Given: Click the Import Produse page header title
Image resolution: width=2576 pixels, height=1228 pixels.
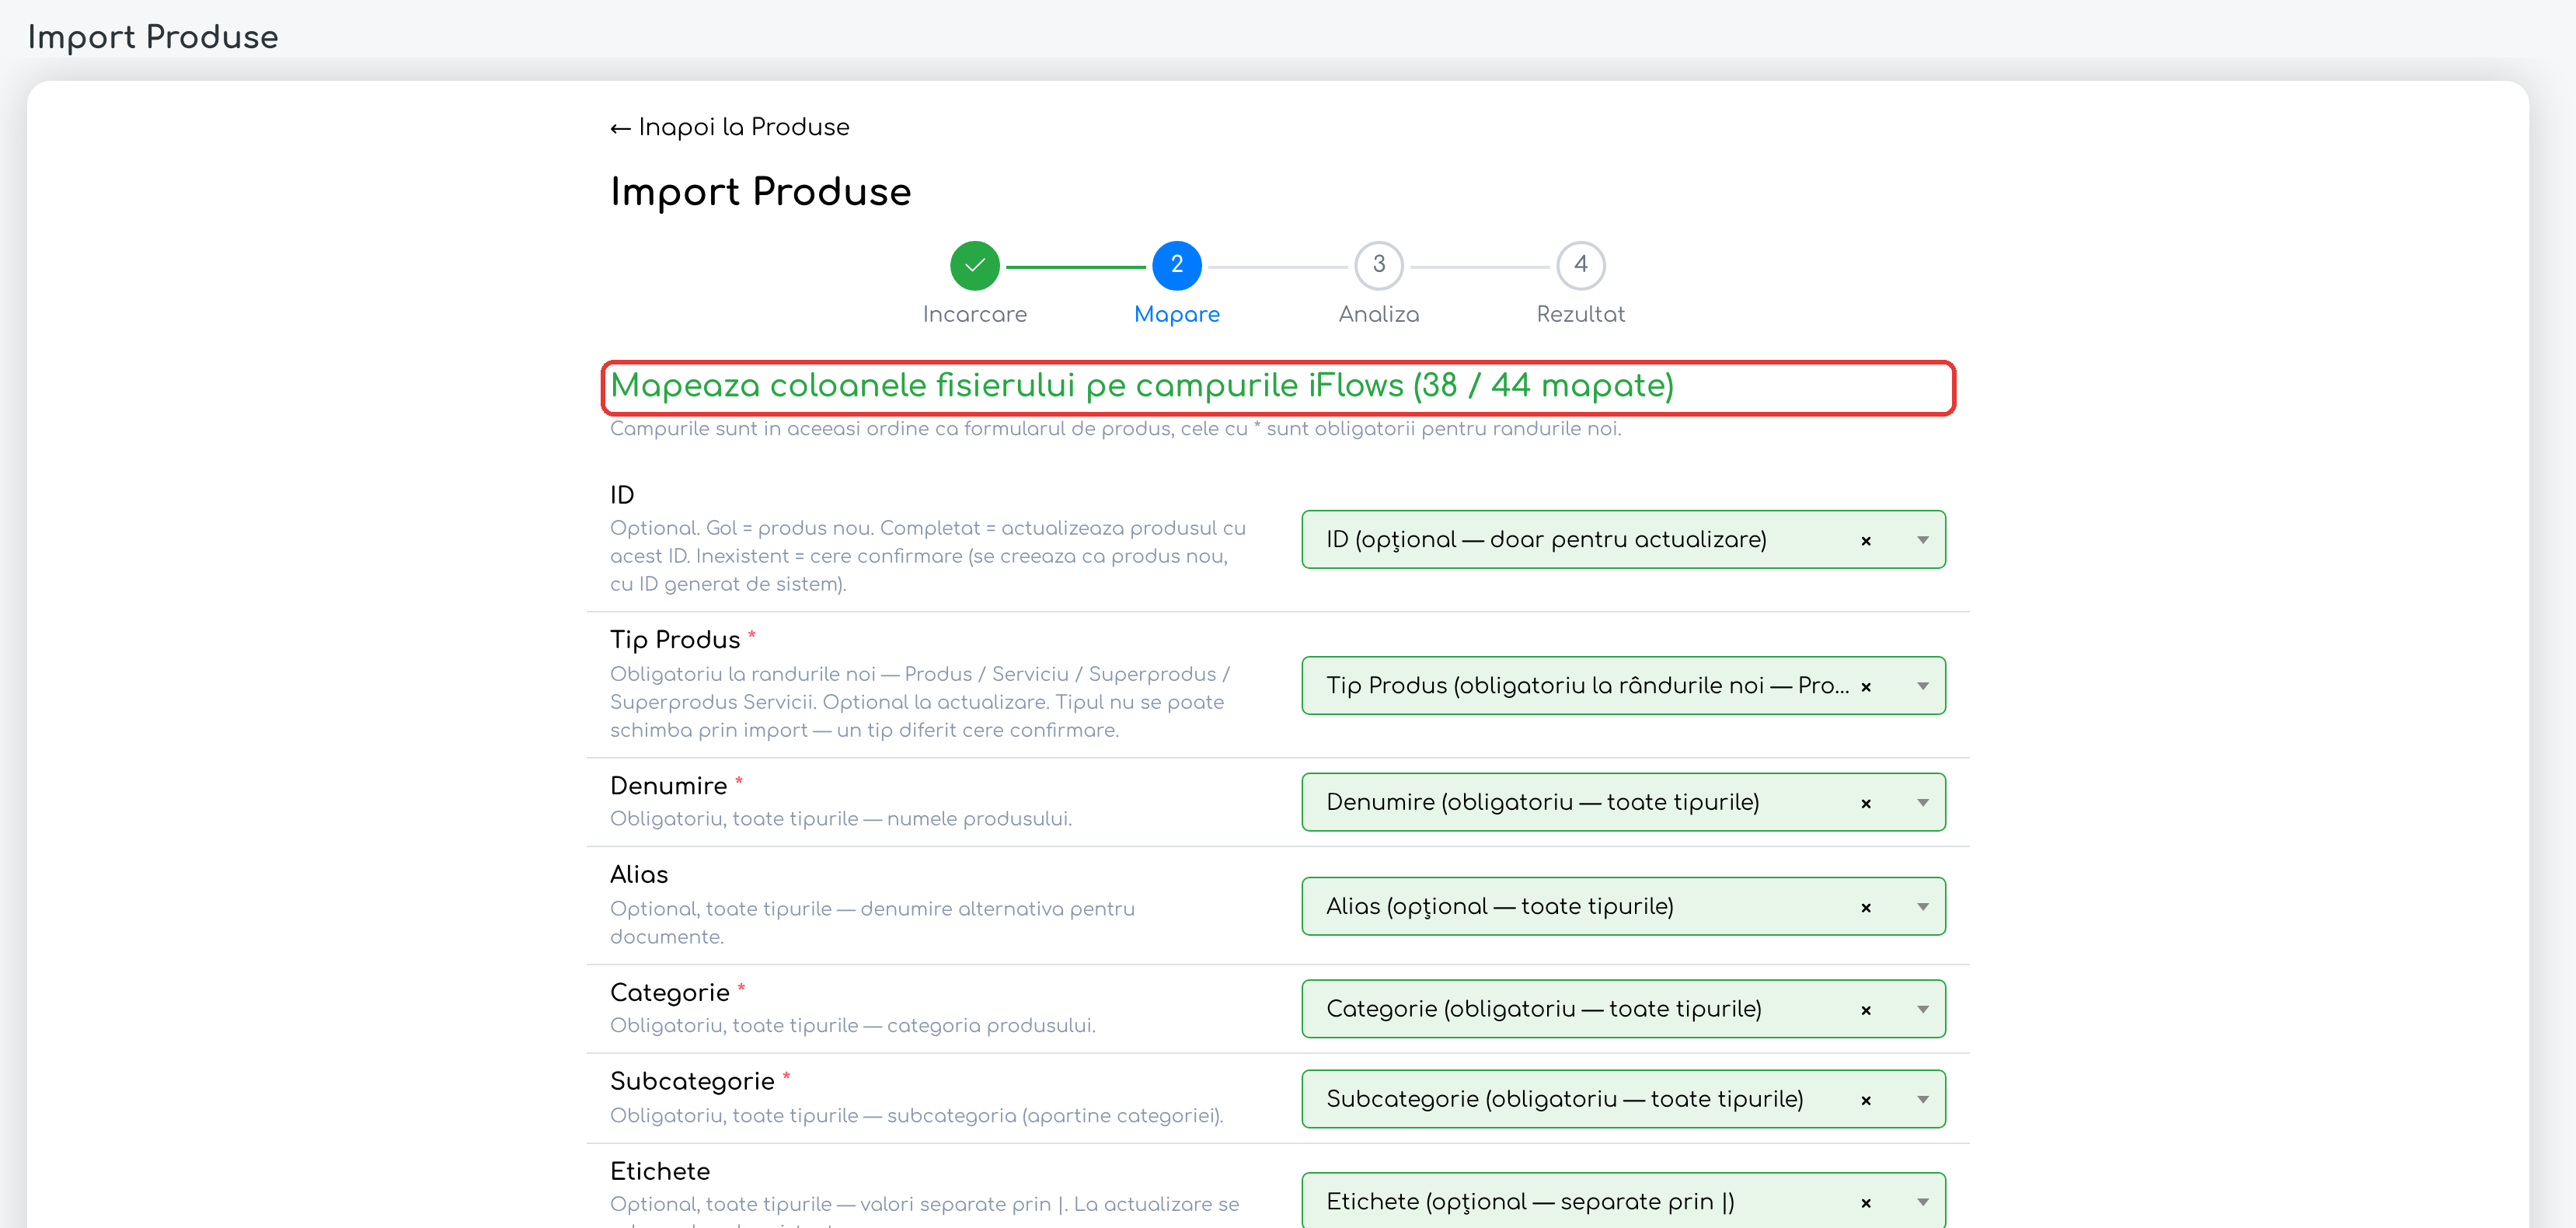Looking at the screenshot, I should (x=153, y=37).
